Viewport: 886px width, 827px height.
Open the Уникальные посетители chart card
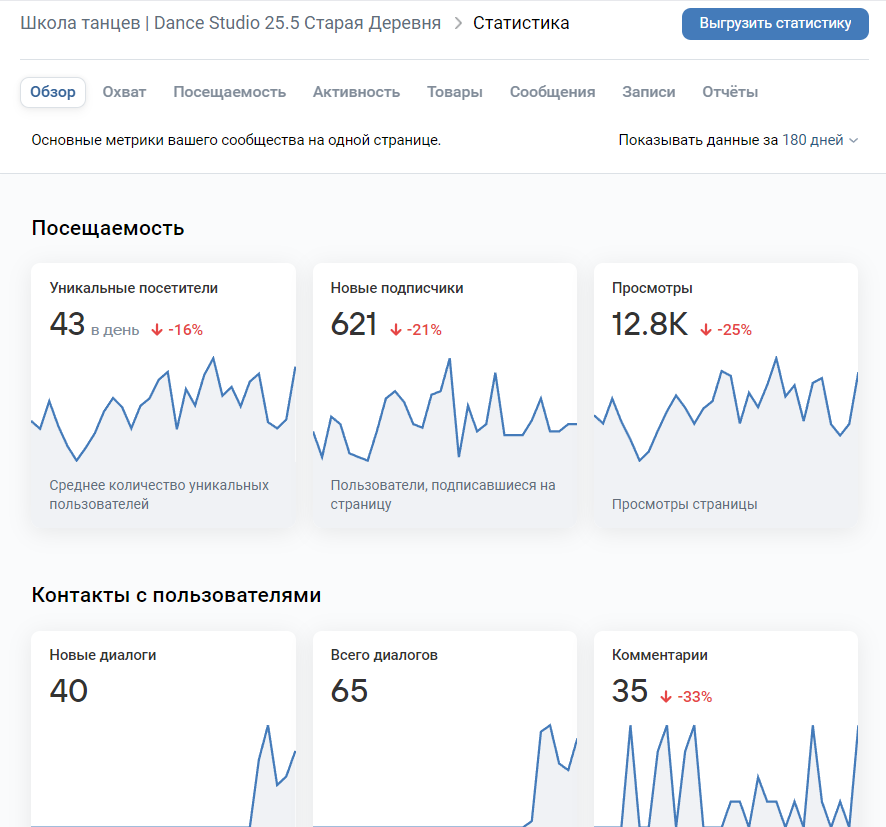pos(163,395)
